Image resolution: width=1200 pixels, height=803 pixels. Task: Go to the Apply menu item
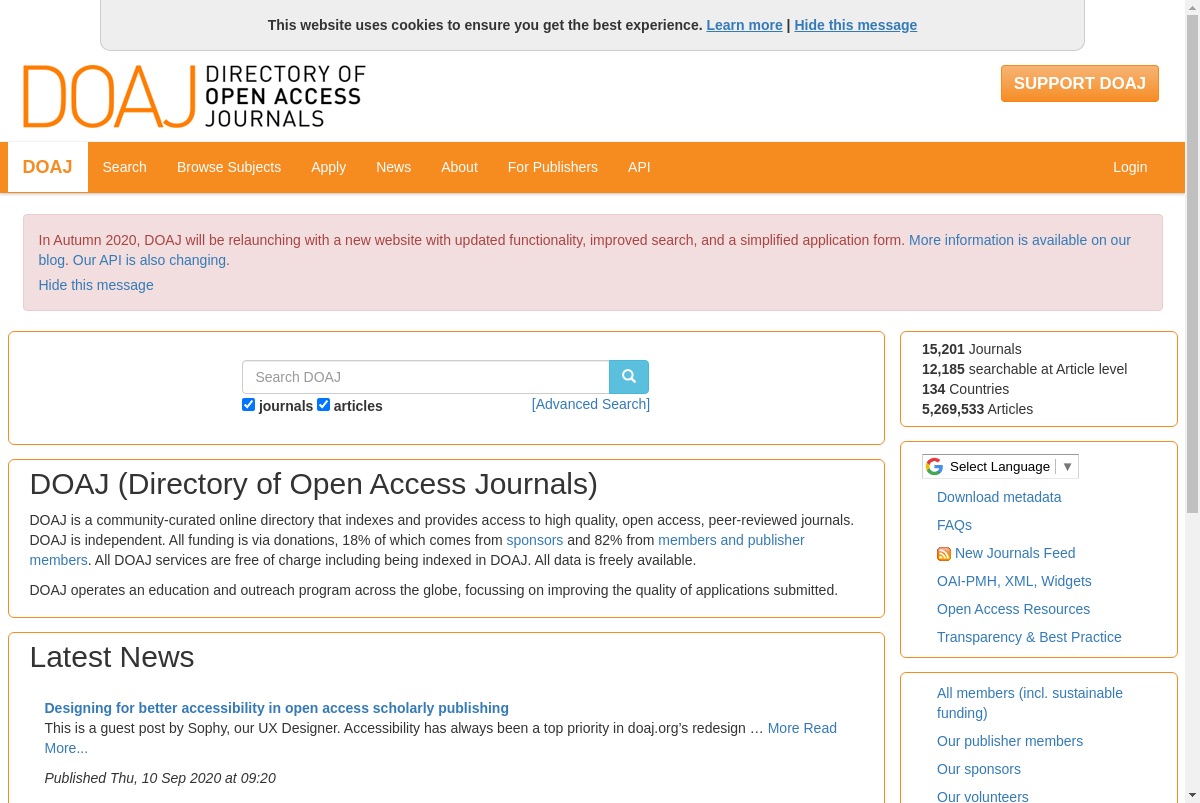click(328, 167)
